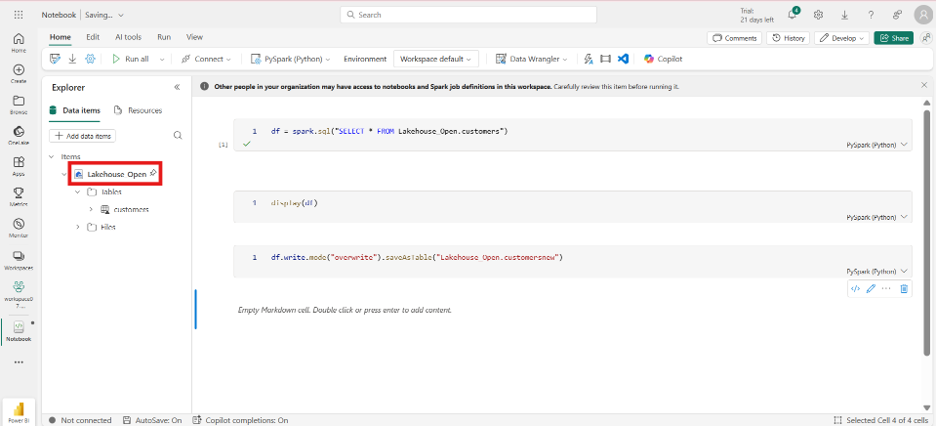
Task: Open the cell's more options ellipsis
Action: 886,289
